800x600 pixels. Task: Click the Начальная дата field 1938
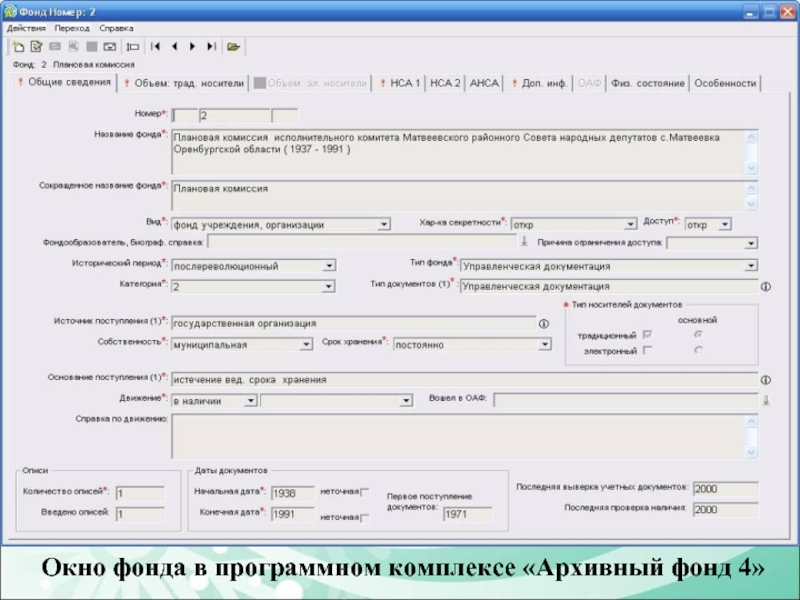click(x=293, y=493)
